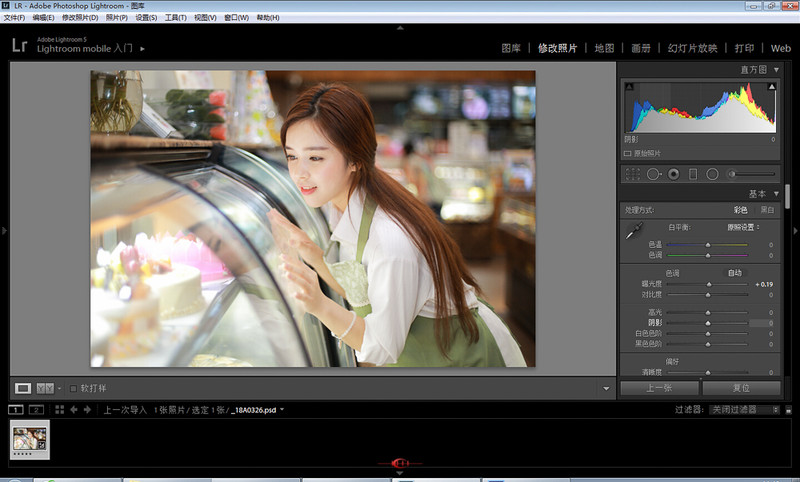Toggle highlight clipping indicator in histogram
Image resolution: width=800 pixels, height=482 pixels.
click(x=771, y=87)
